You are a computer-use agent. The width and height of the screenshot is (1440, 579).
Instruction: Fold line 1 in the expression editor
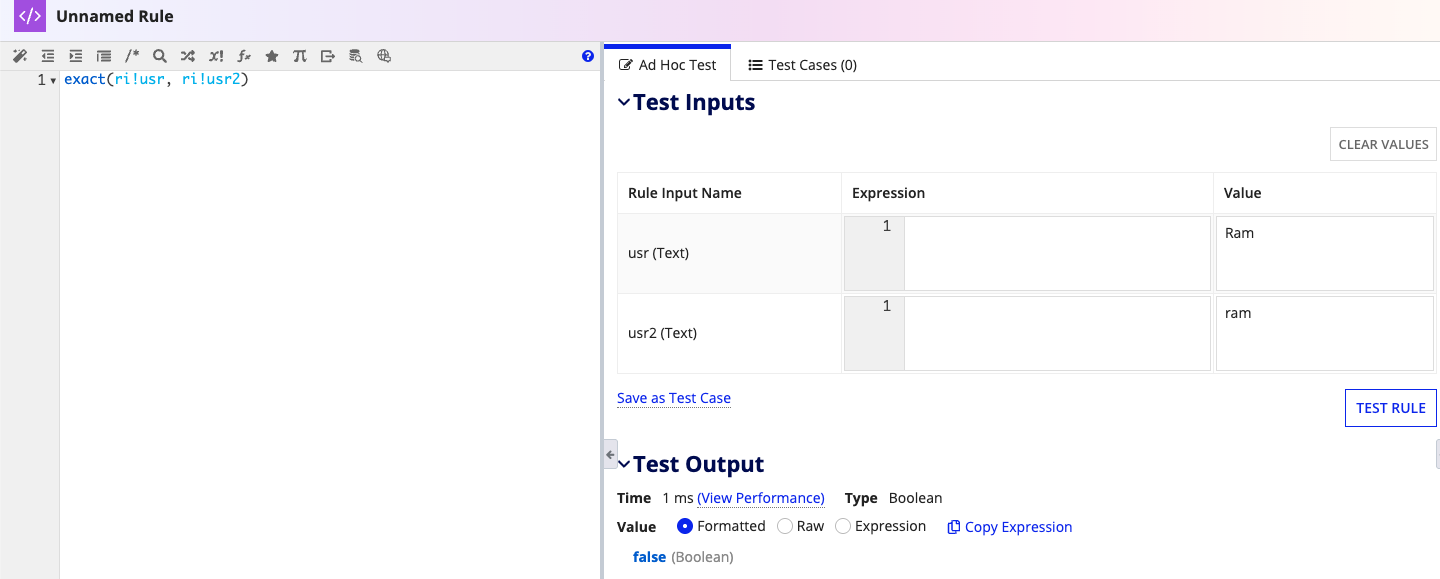[53, 80]
